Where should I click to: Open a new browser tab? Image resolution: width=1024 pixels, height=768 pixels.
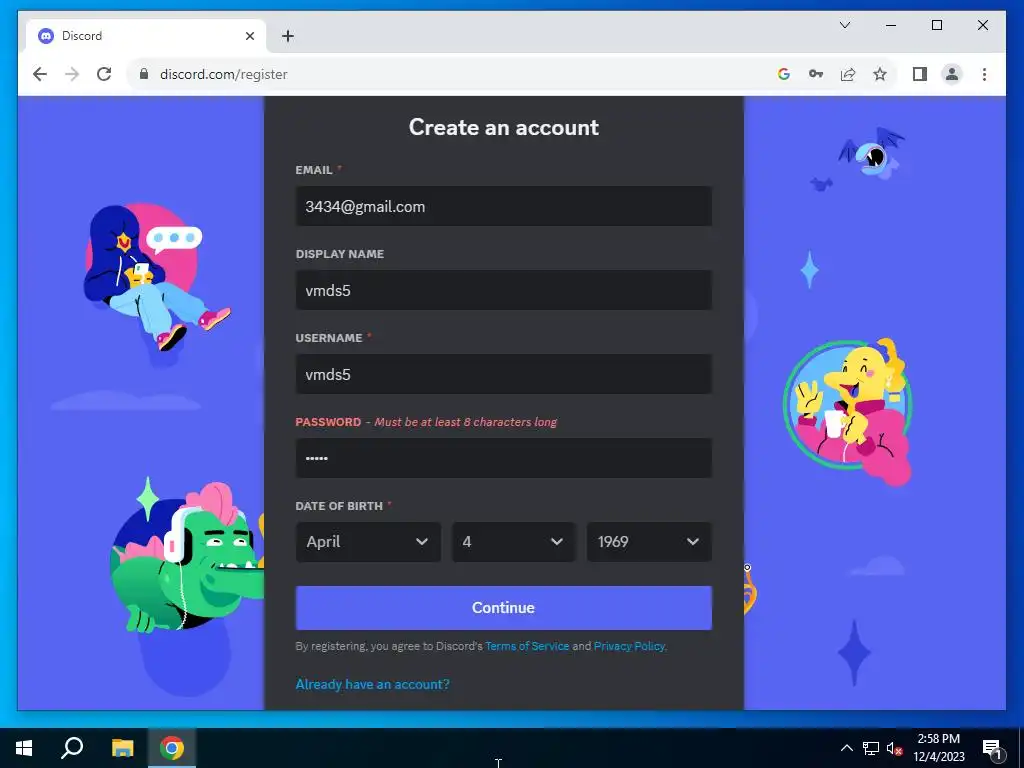click(x=288, y=36)
